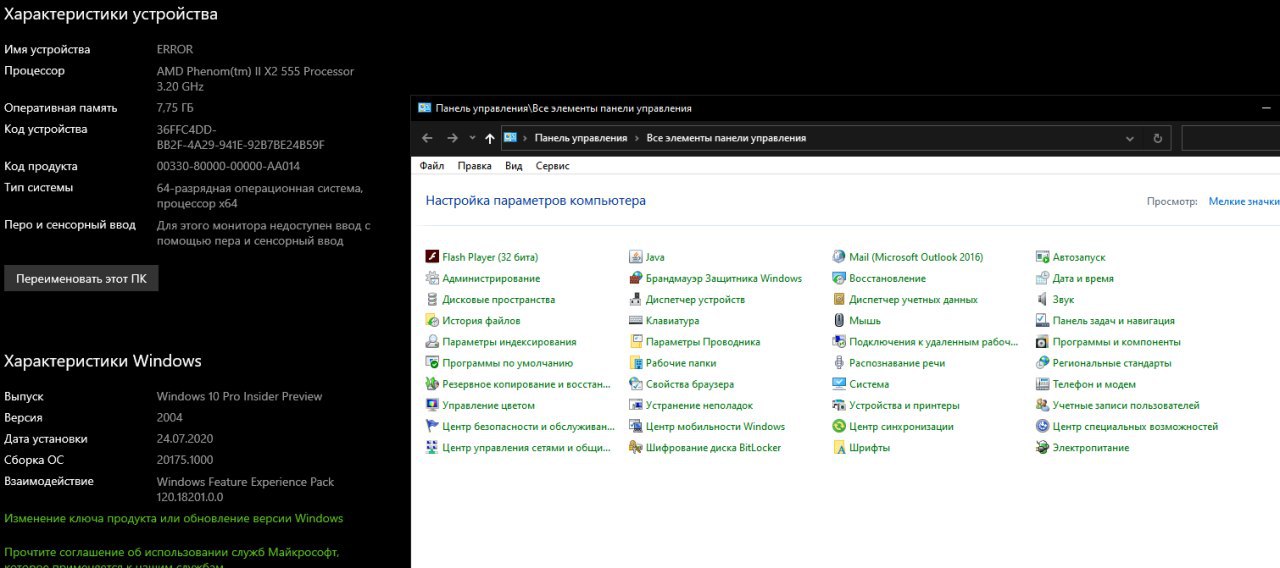Open the Параметры индексирования icon
This screenshot has width=1280, height=568.
click(432, 342)
